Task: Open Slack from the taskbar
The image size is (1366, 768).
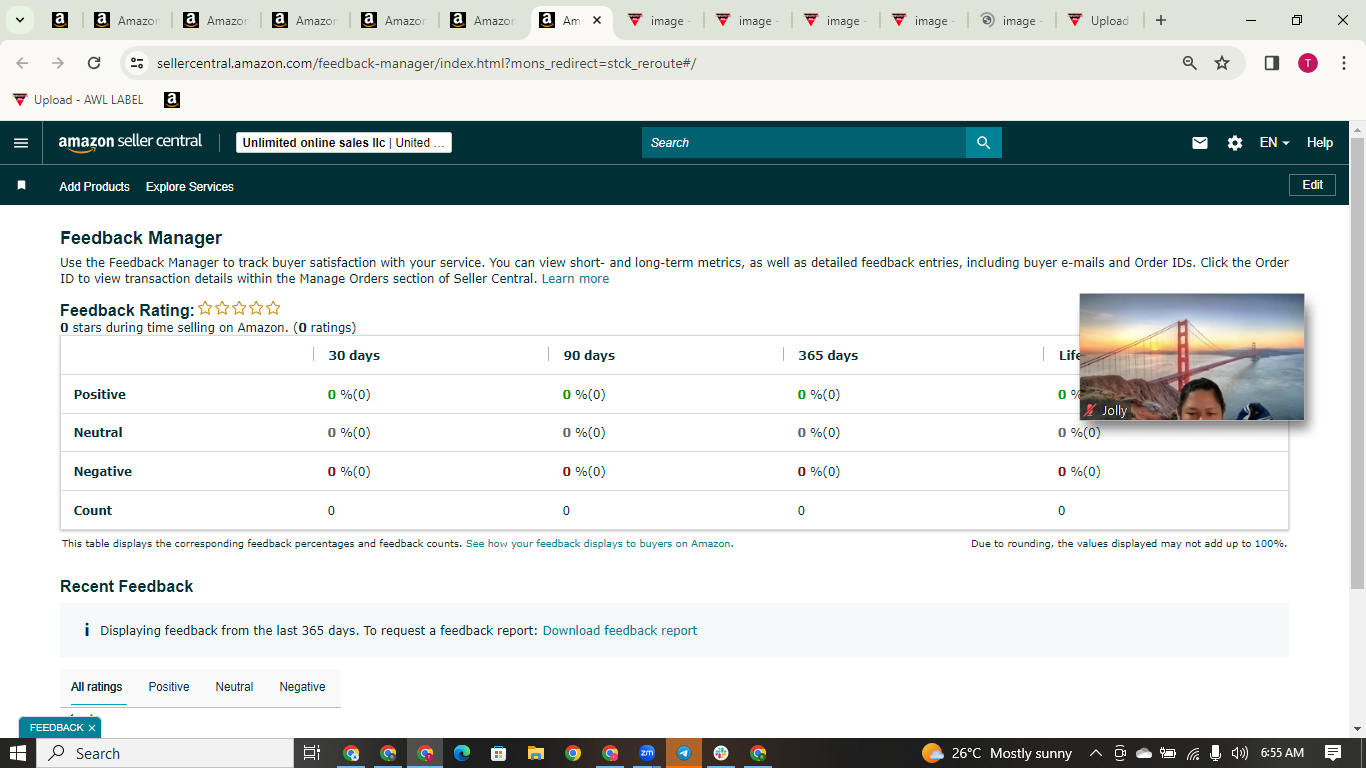Action: point(721,753)
